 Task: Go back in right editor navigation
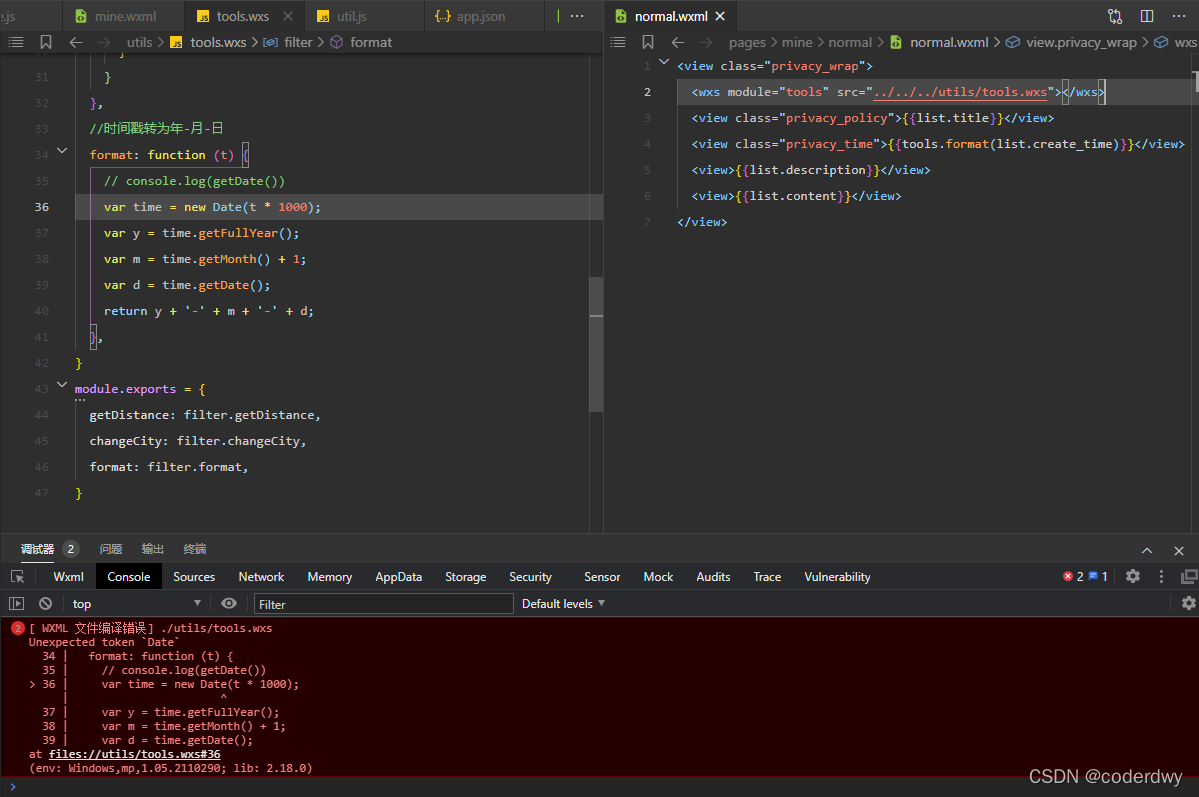pos(677,42)
